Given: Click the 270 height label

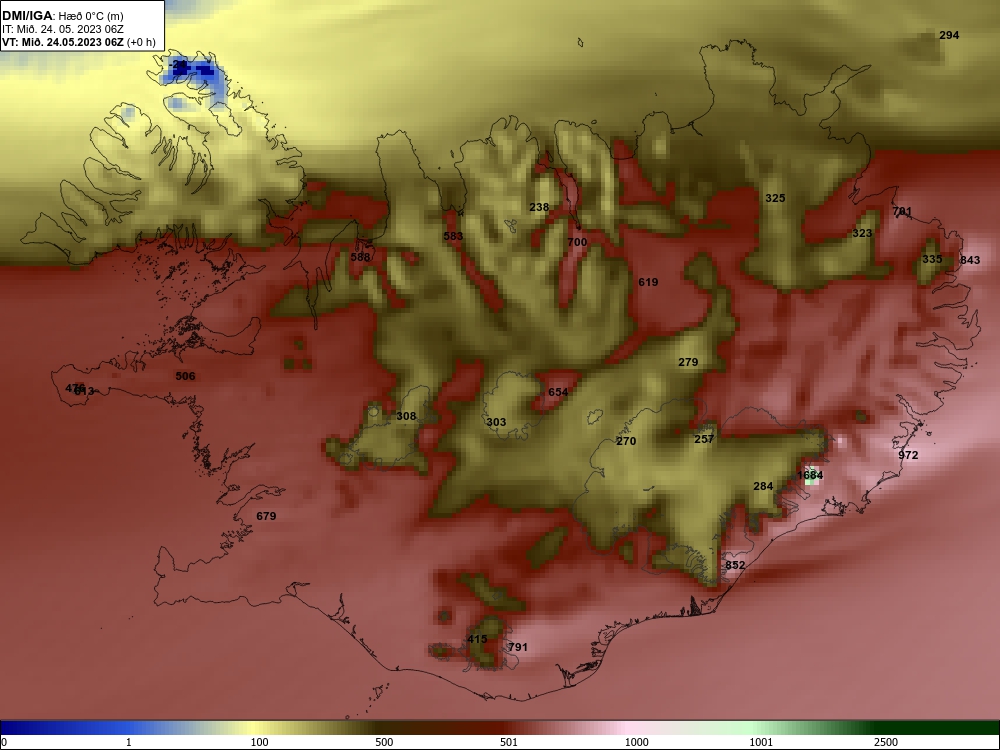Looking at the screenshot, I should (x=626, y=441).
